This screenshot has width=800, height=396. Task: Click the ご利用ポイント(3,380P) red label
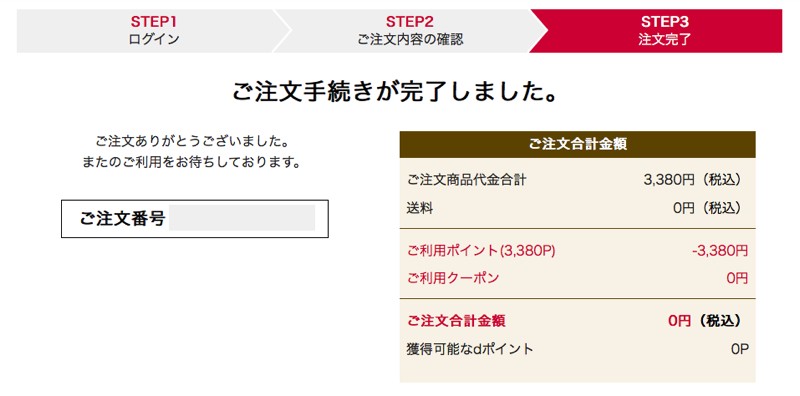481,250
